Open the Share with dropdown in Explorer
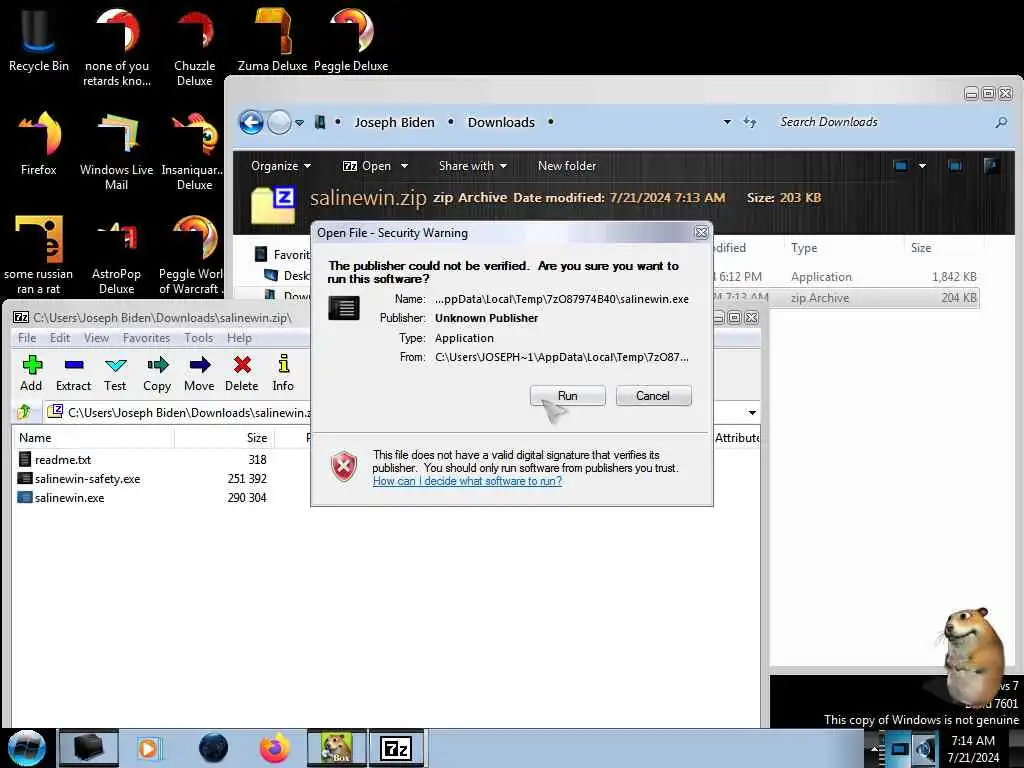The image size is (1024, 768). (x=473, y=166)
